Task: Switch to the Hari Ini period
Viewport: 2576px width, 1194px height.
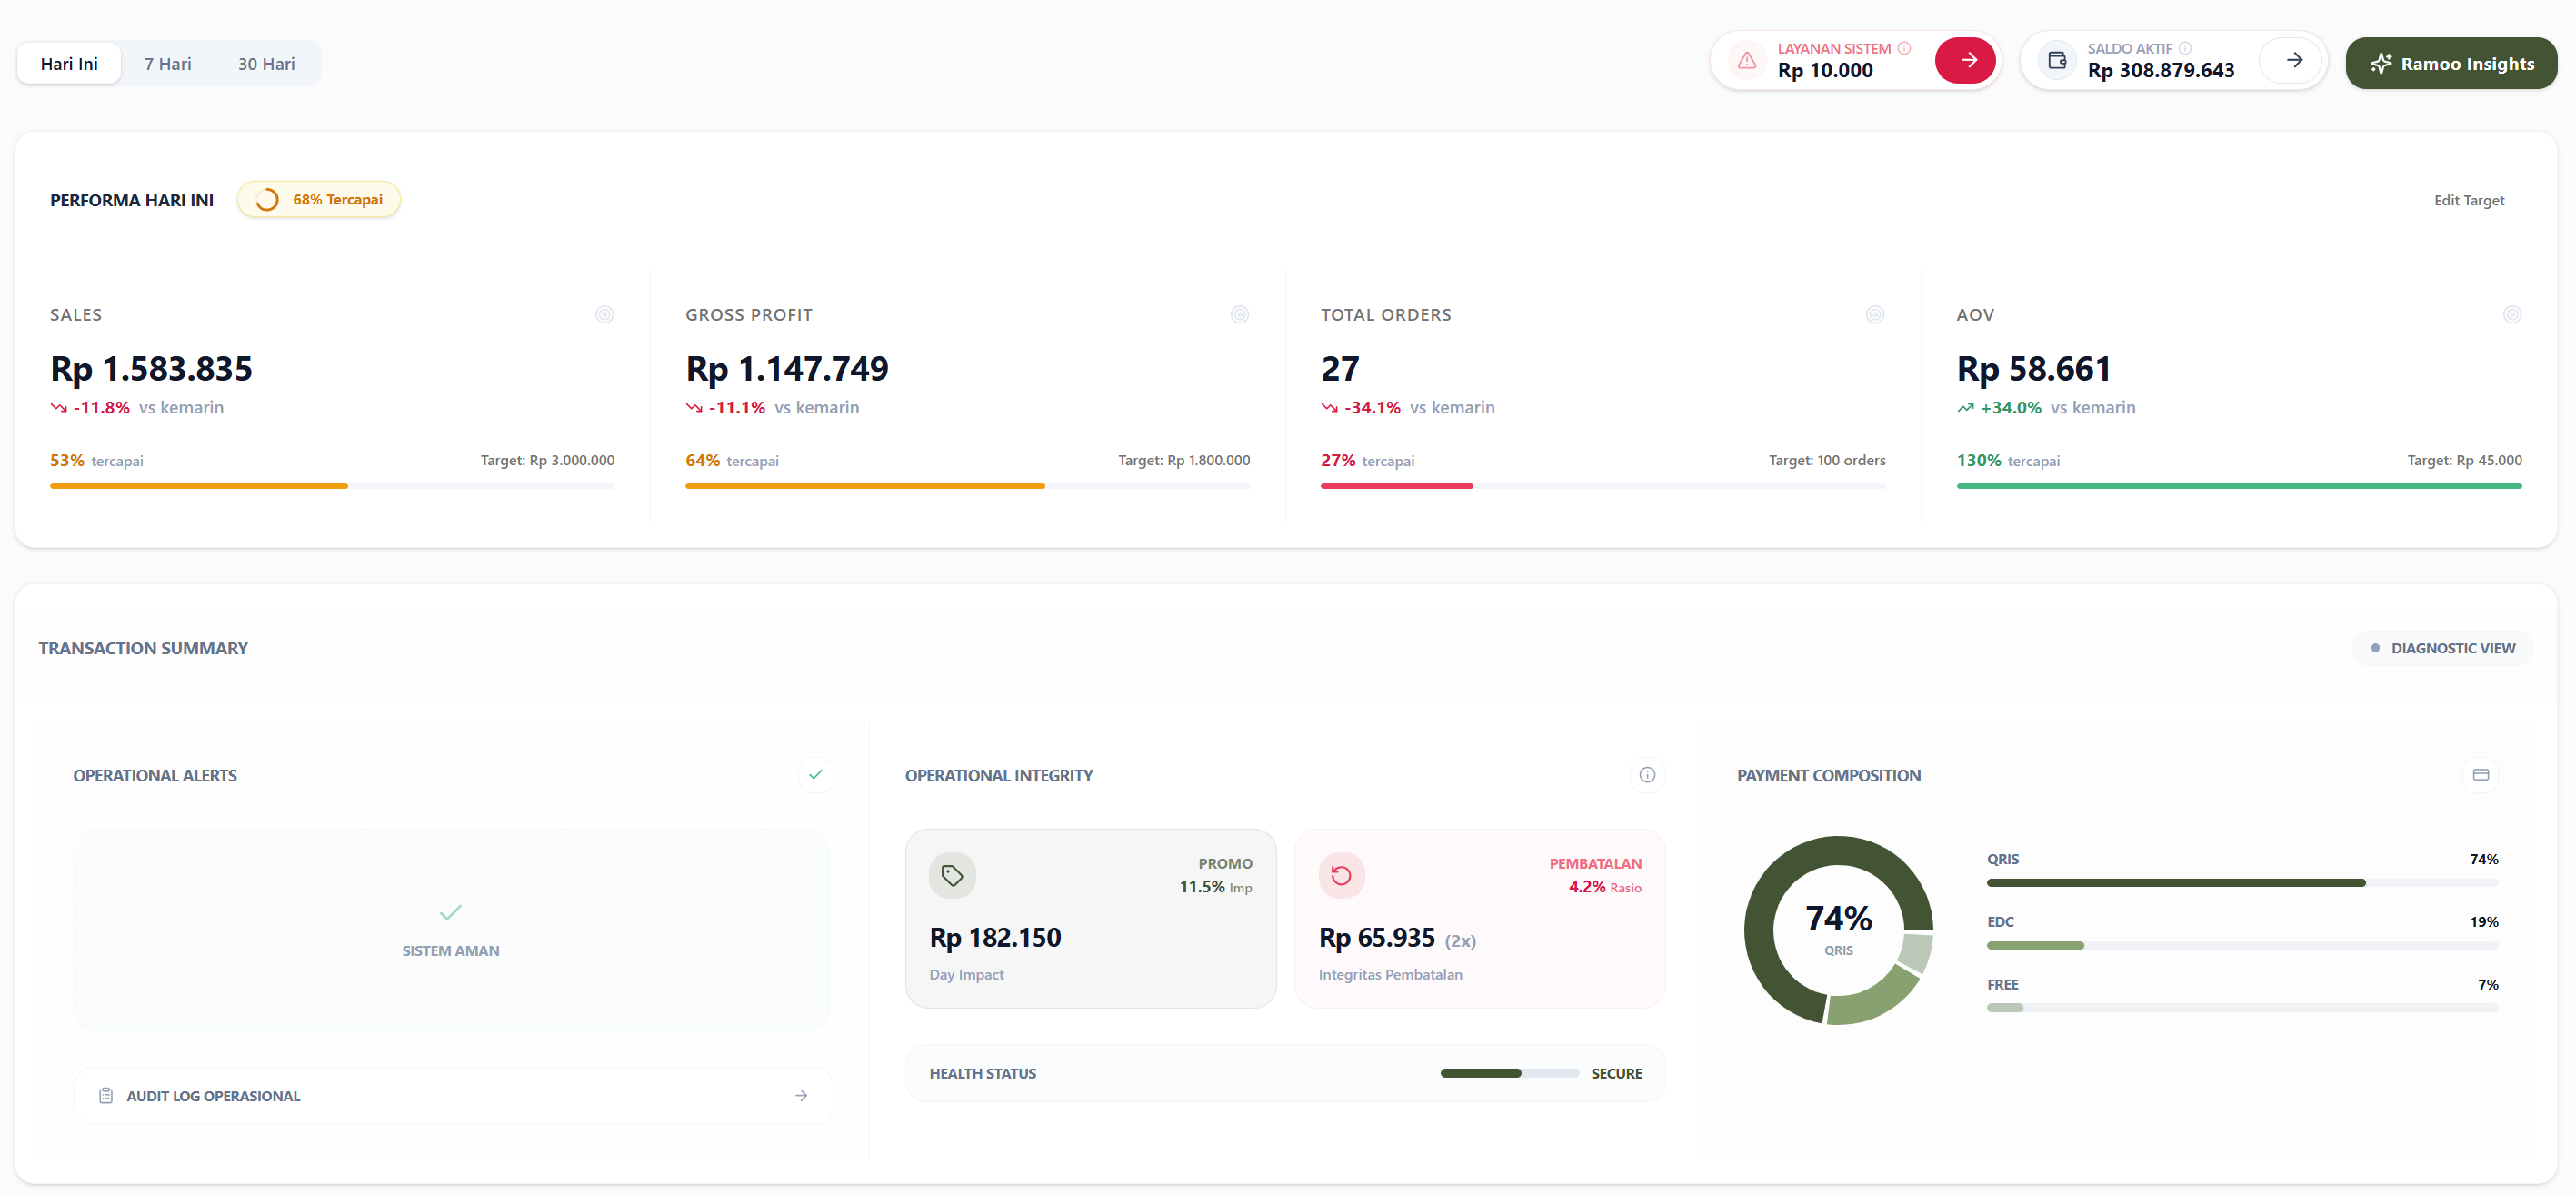Action: [x=69, y=64]
